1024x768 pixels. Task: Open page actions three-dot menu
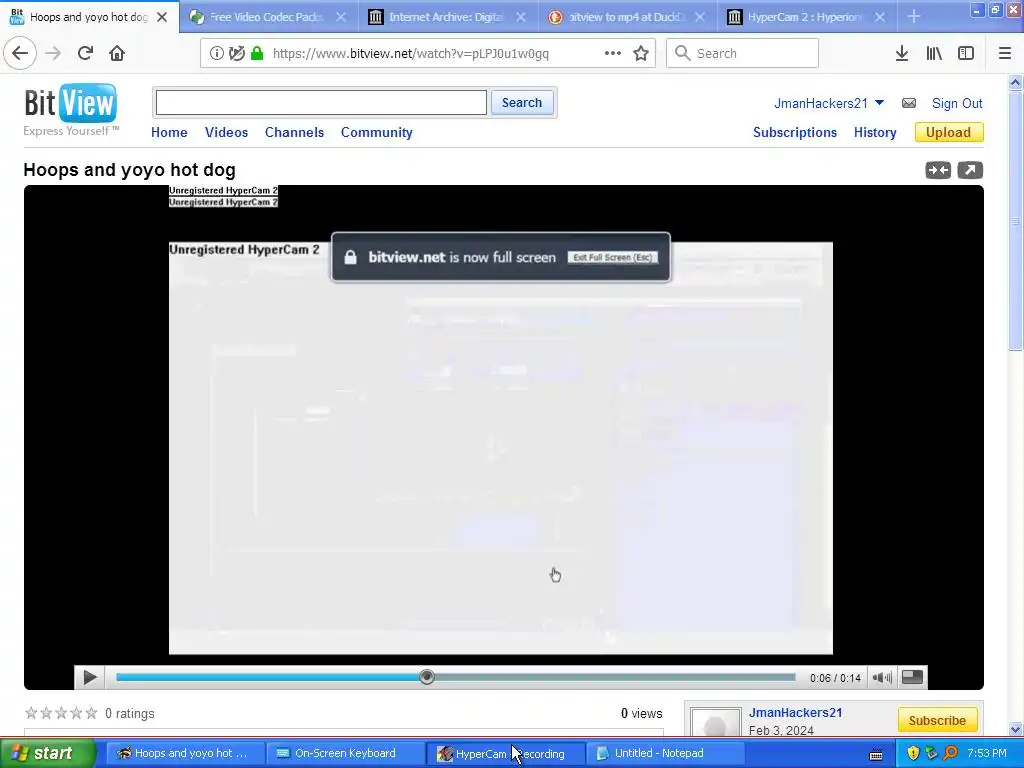[613, 54]
